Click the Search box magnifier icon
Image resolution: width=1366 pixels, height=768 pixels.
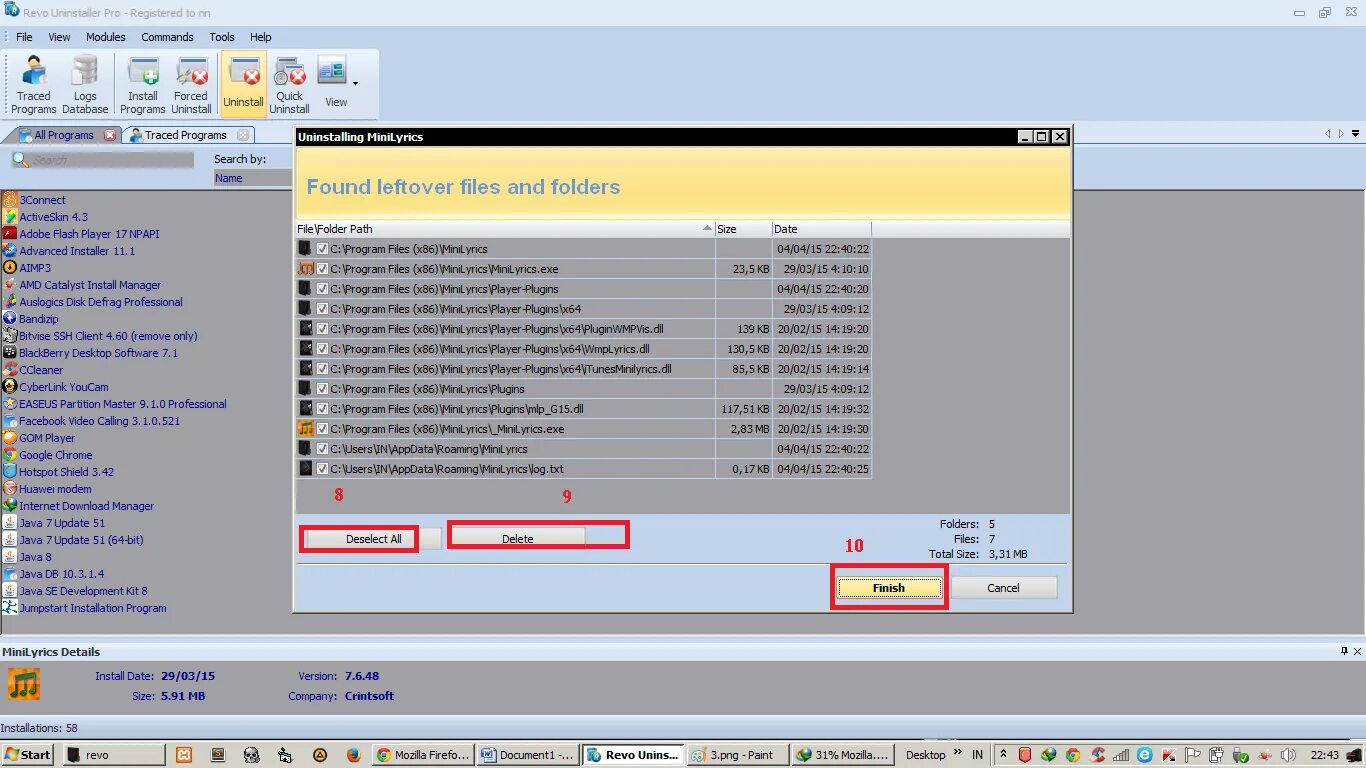tap(20, 160)
